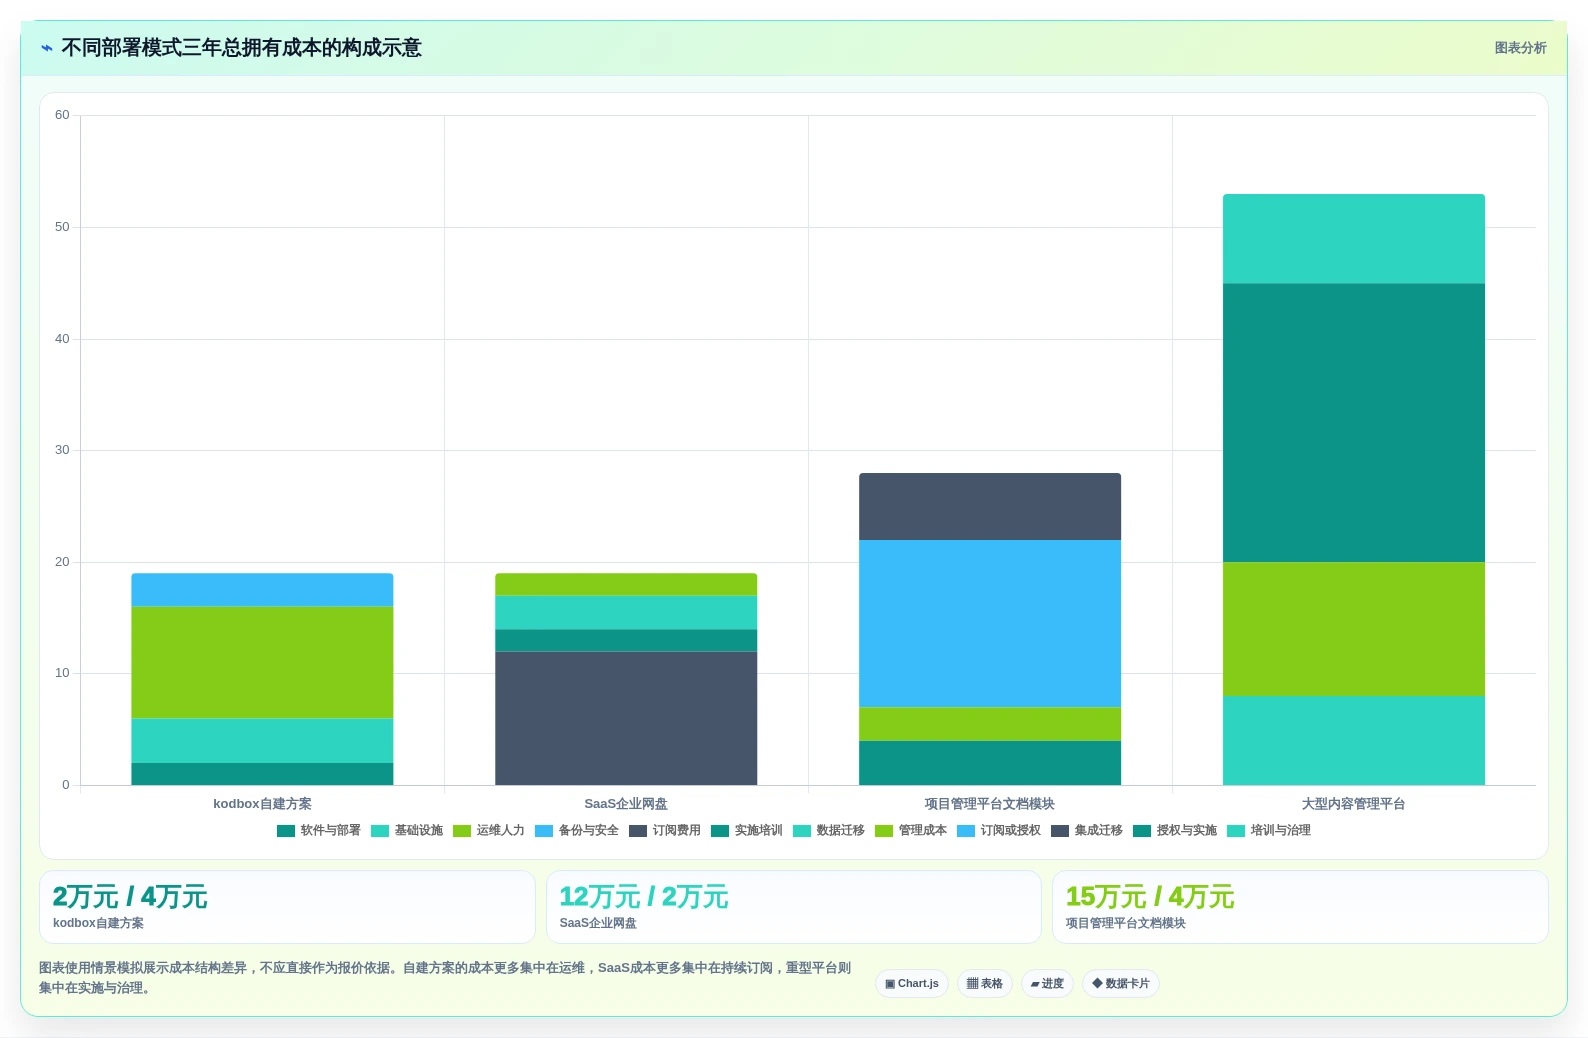The width and height of the screenshot is (1588, 1038).
Task: Click the x-axis label 项目管理平台文档模块
Action: click(990, 804)
